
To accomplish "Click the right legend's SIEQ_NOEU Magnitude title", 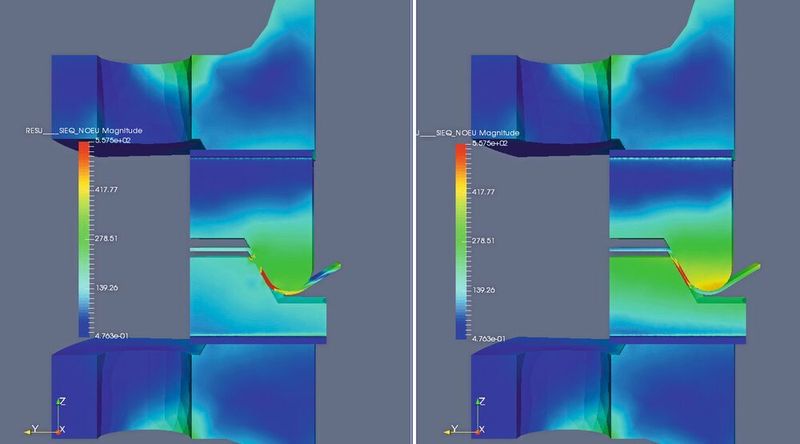I will 468,133.
